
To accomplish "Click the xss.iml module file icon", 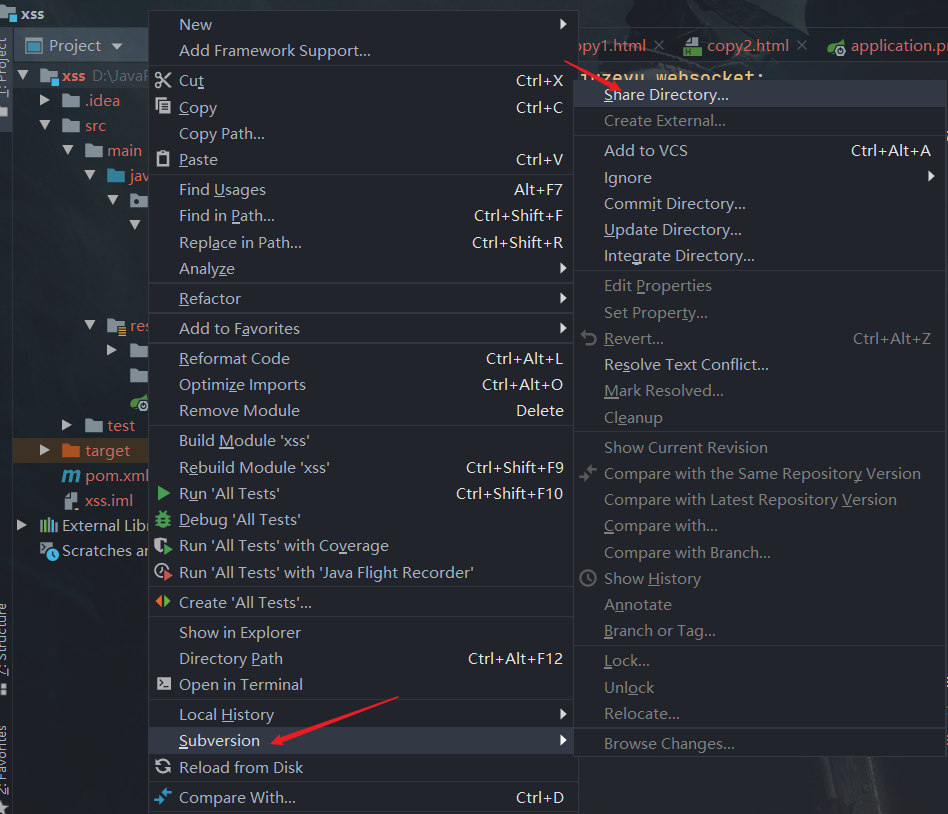I will tap(71, 501).
